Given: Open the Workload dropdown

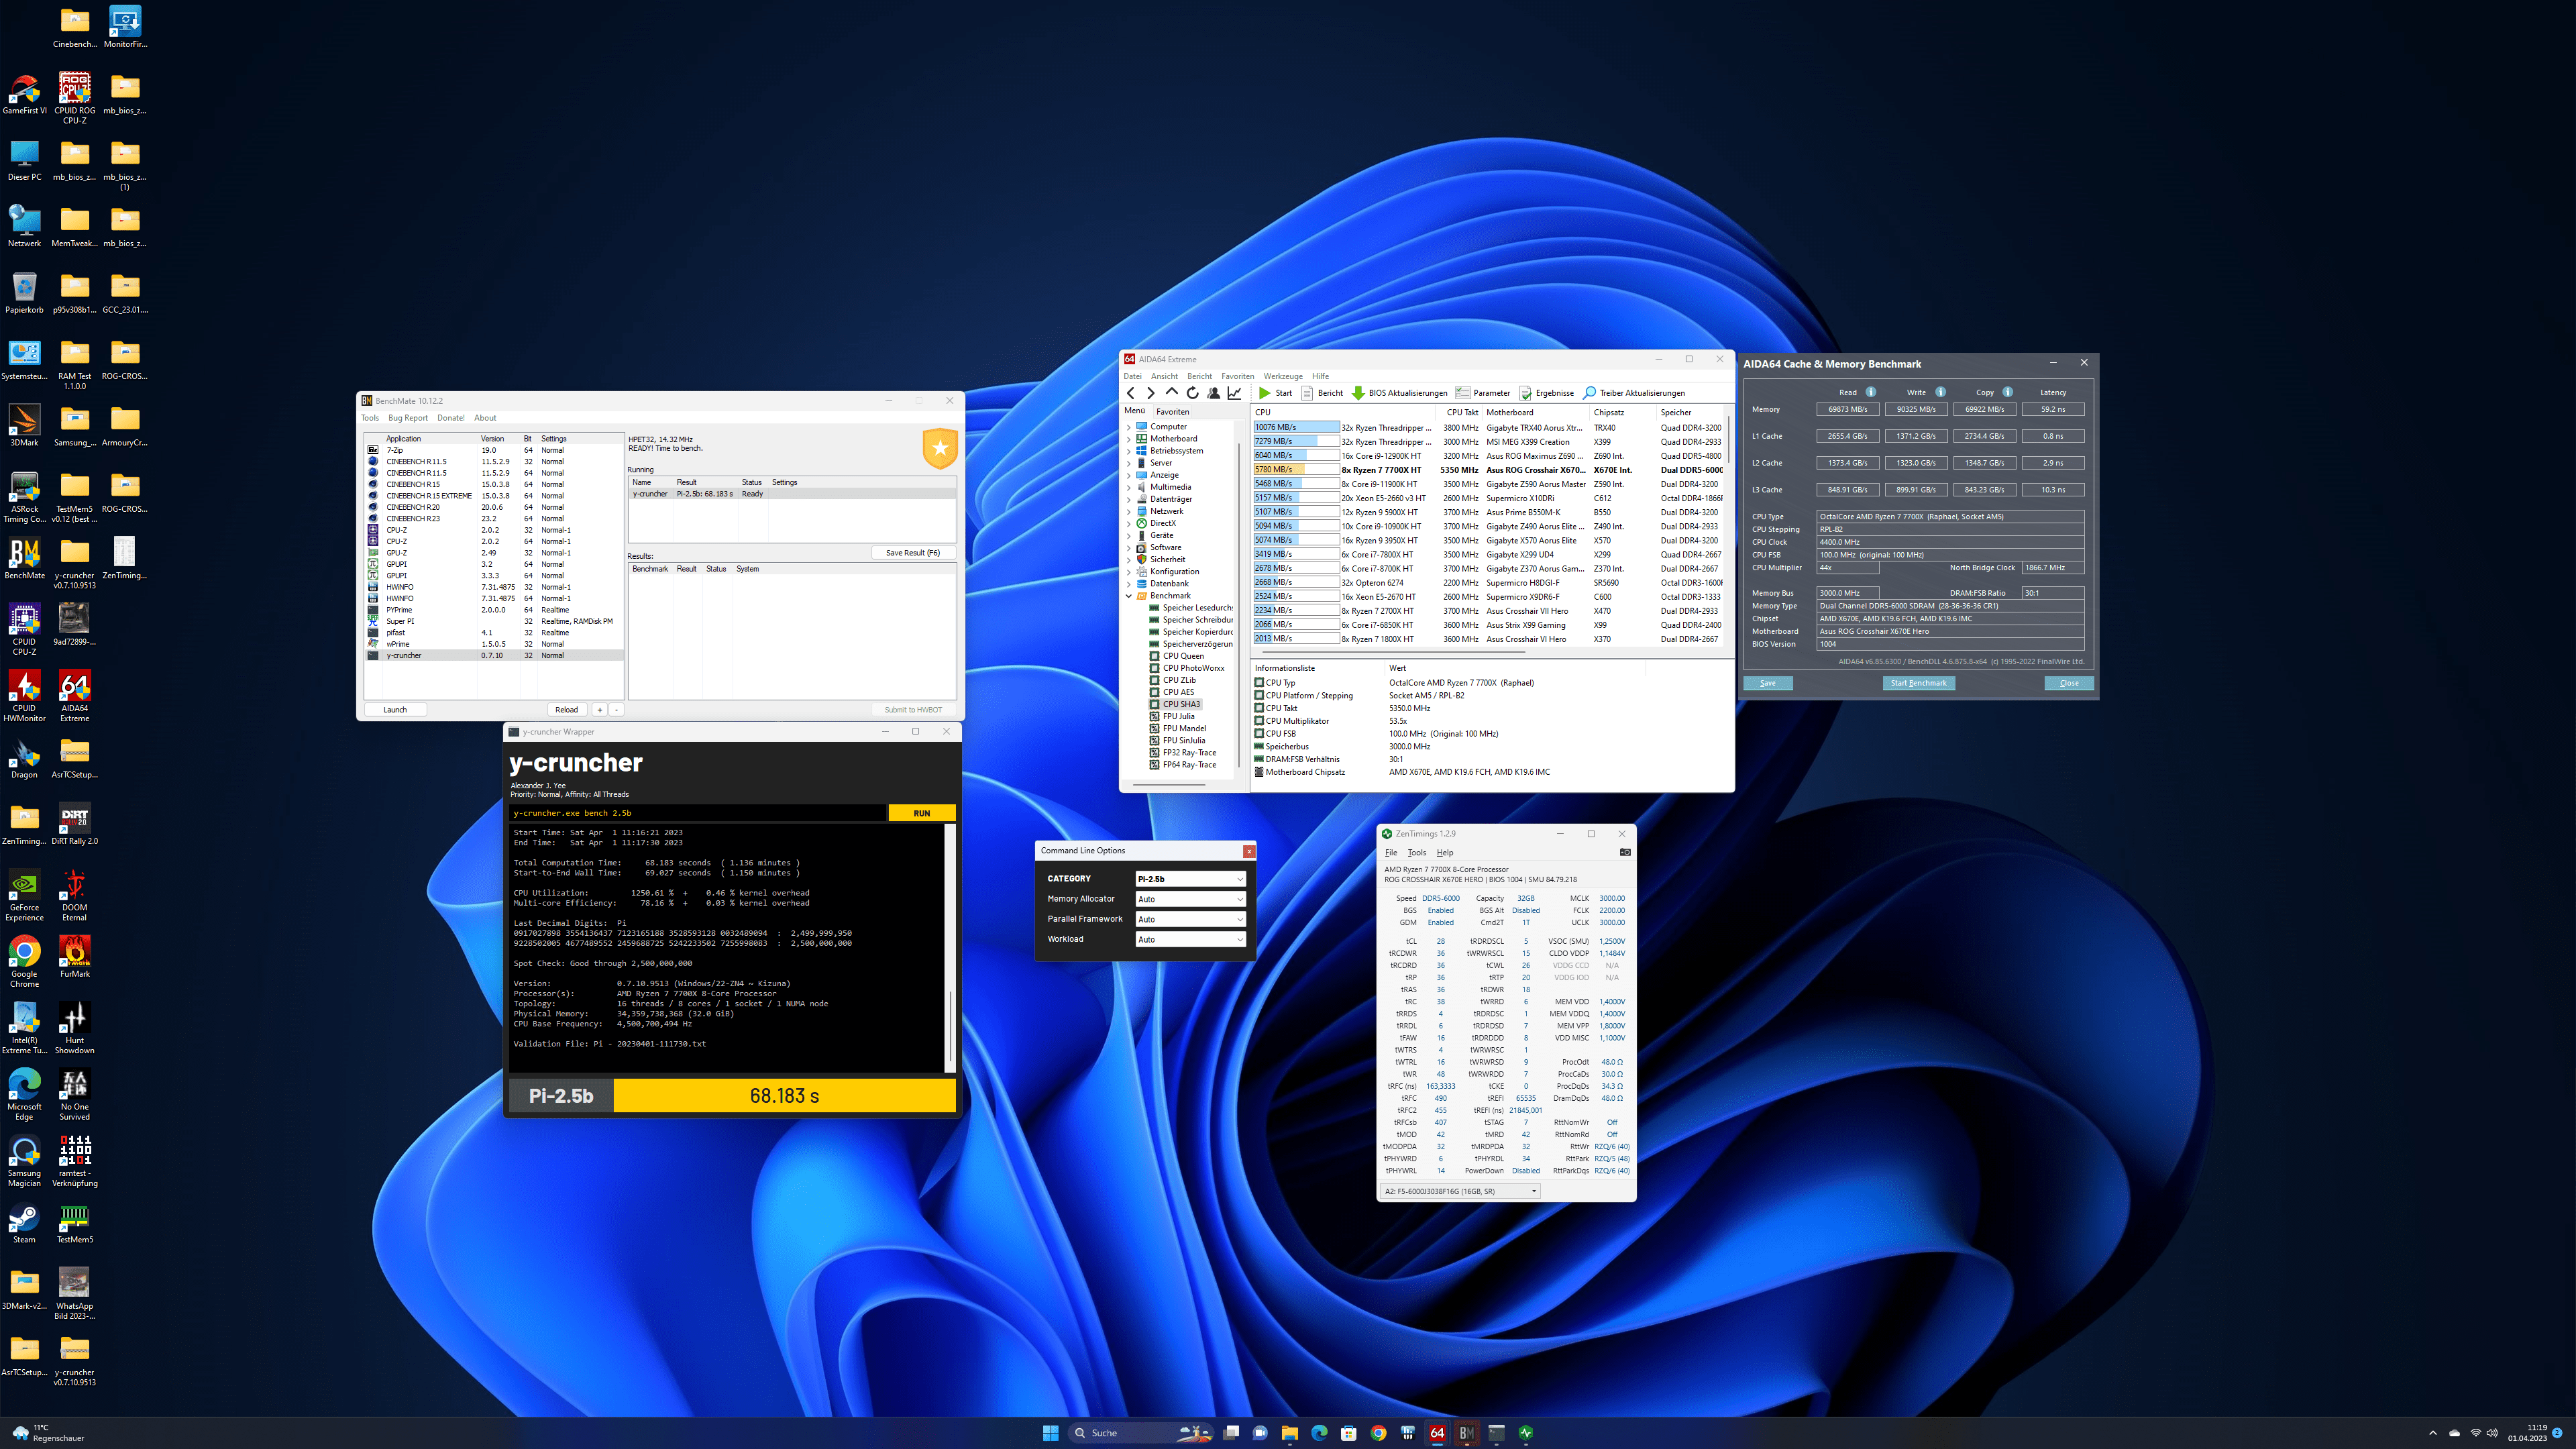Looking at the screenshot, I should [x=1190, y=939].
